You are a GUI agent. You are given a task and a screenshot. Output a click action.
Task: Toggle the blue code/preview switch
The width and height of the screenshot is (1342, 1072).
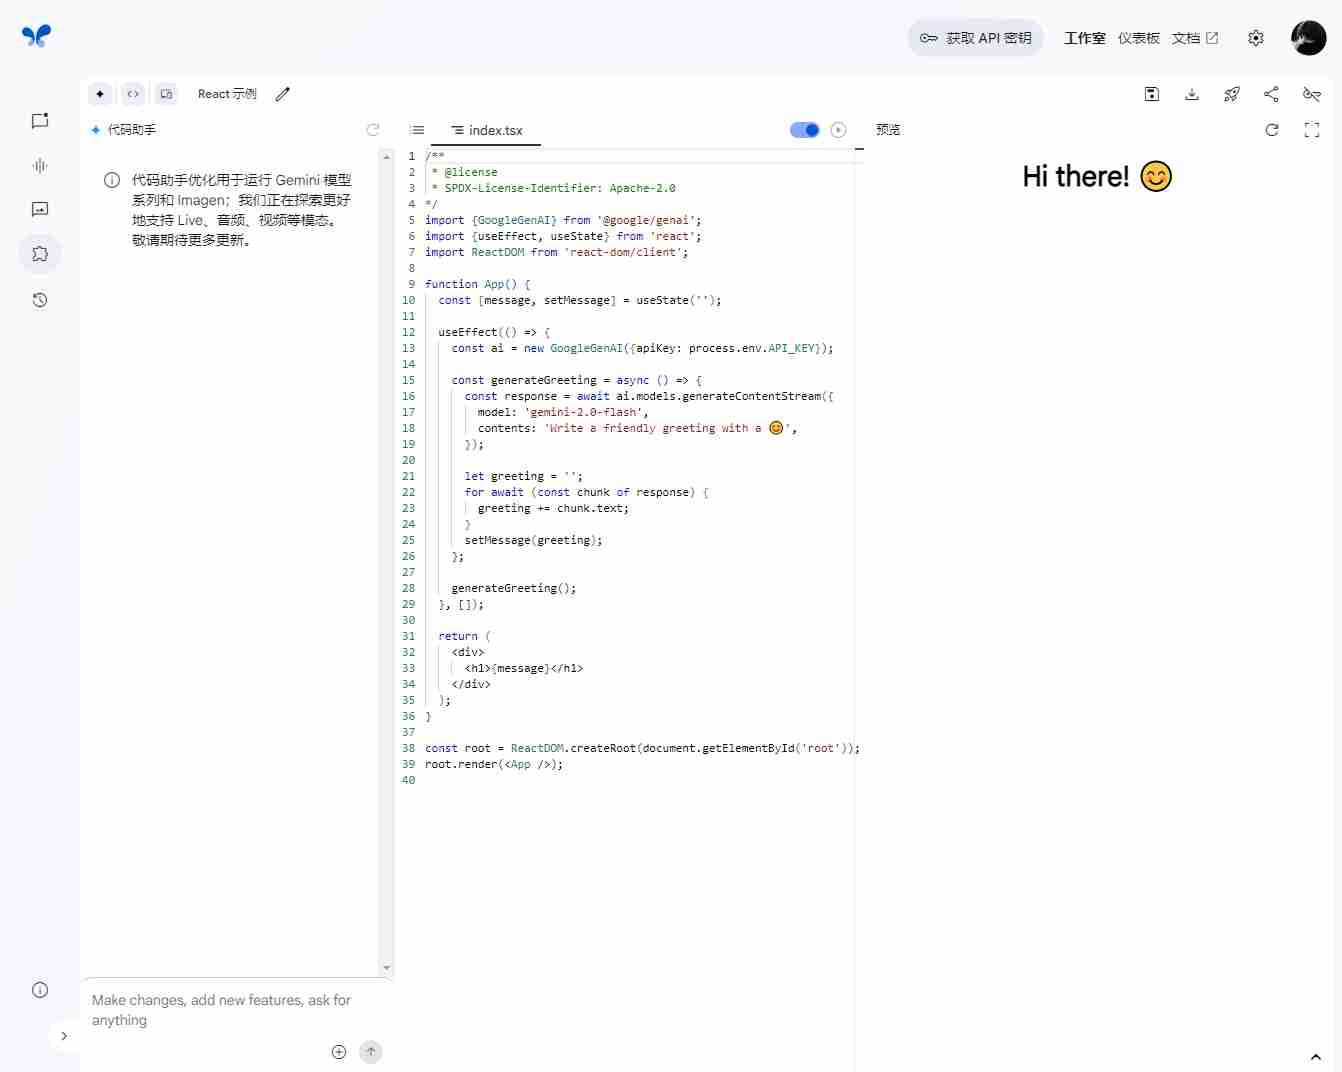[x=805, y=130]
